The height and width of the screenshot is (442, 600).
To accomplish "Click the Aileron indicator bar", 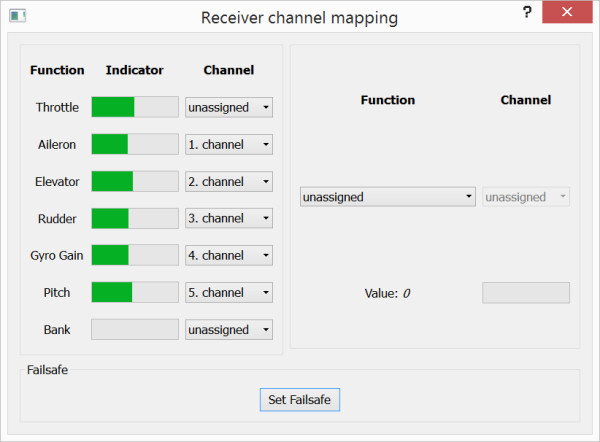I will (x=134, y=144).
